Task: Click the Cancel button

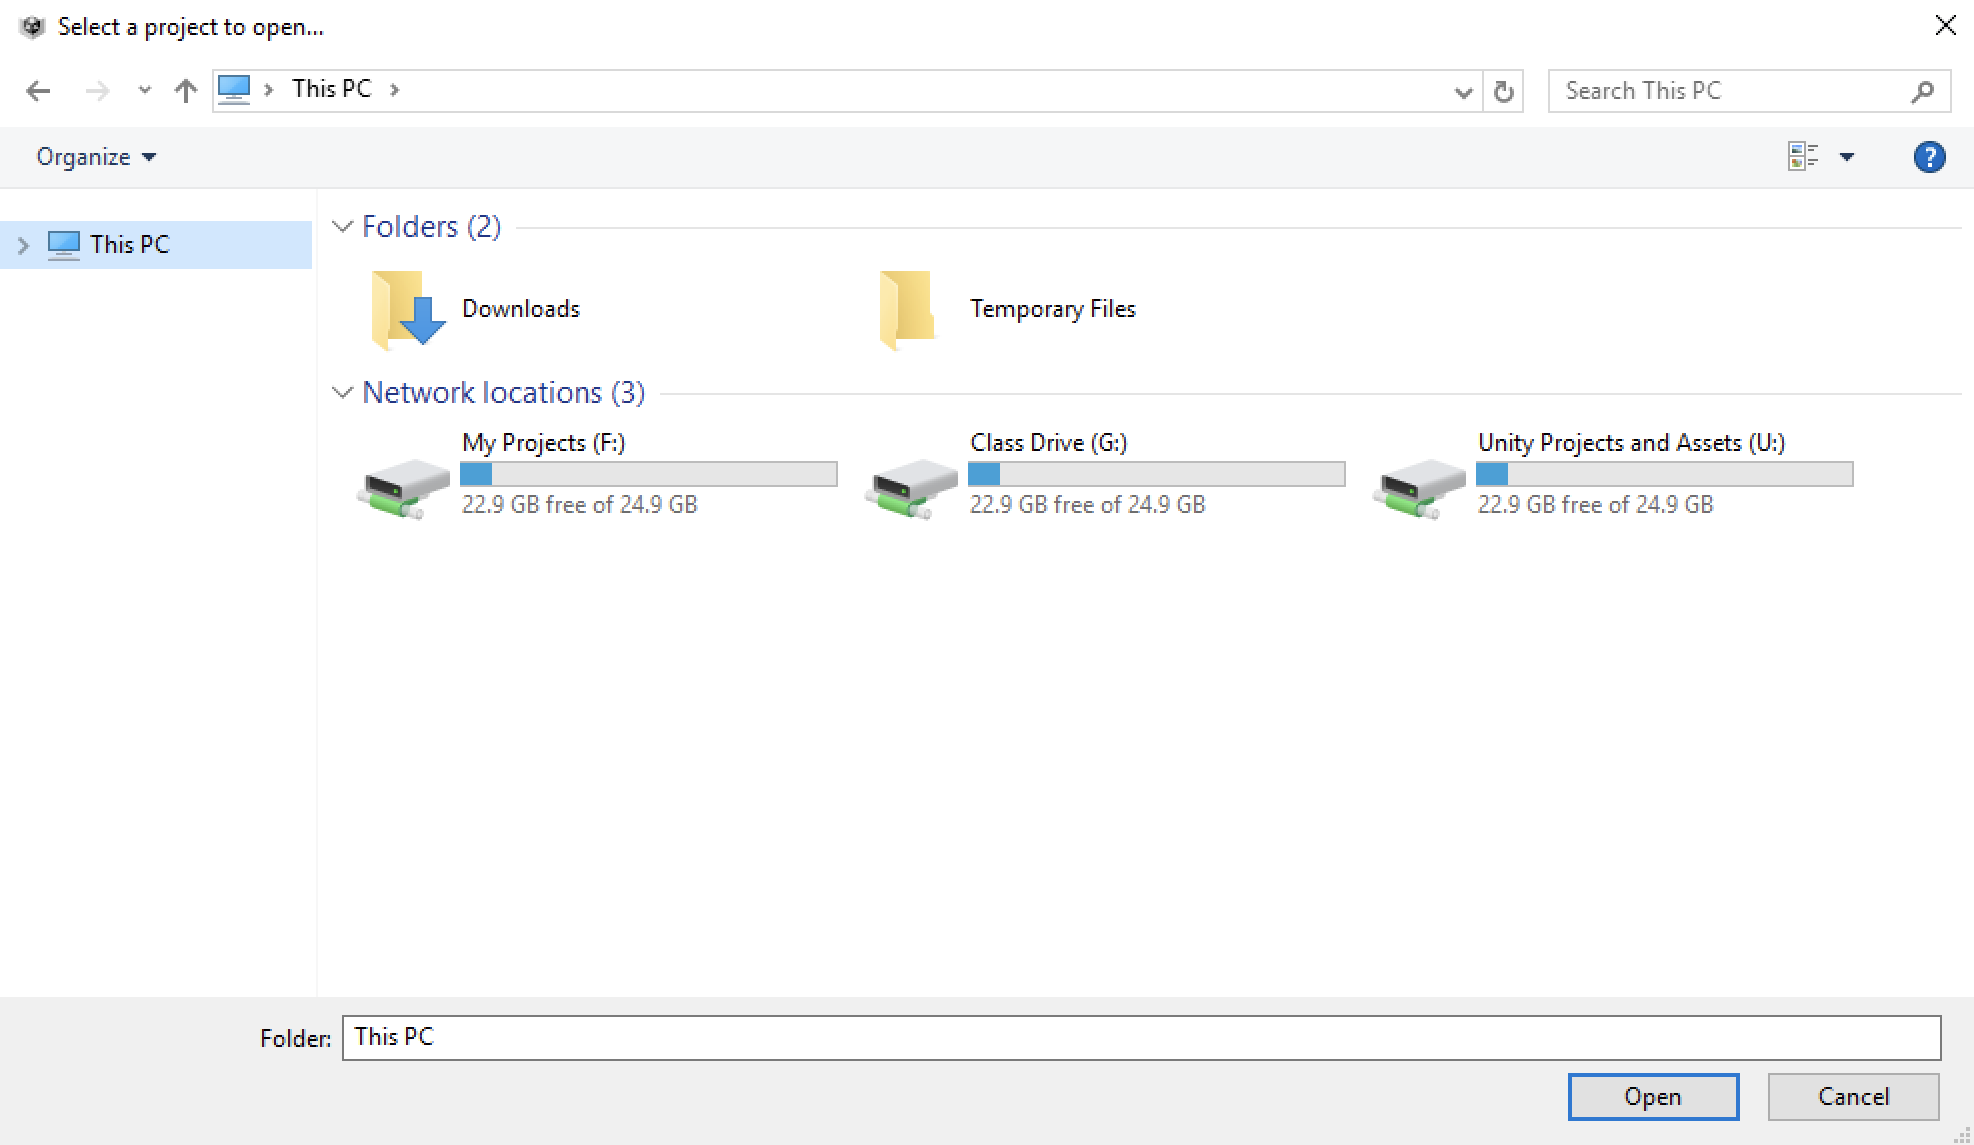Action: [x=1852, y=1097]
